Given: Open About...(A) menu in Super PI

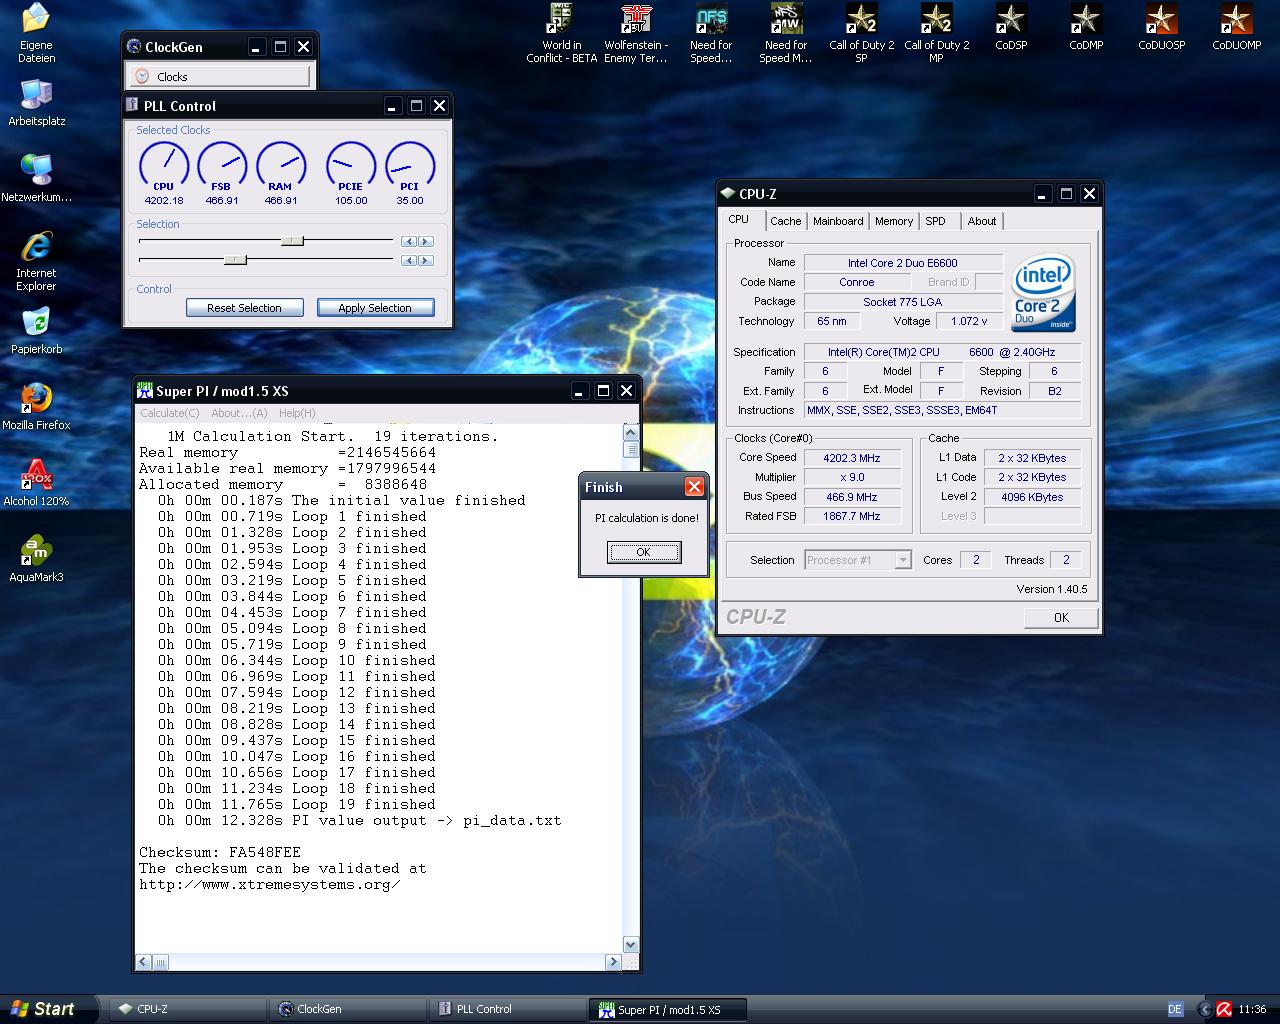Looking at the screenshot, I should pyautogui.click(x=239, y=413).
